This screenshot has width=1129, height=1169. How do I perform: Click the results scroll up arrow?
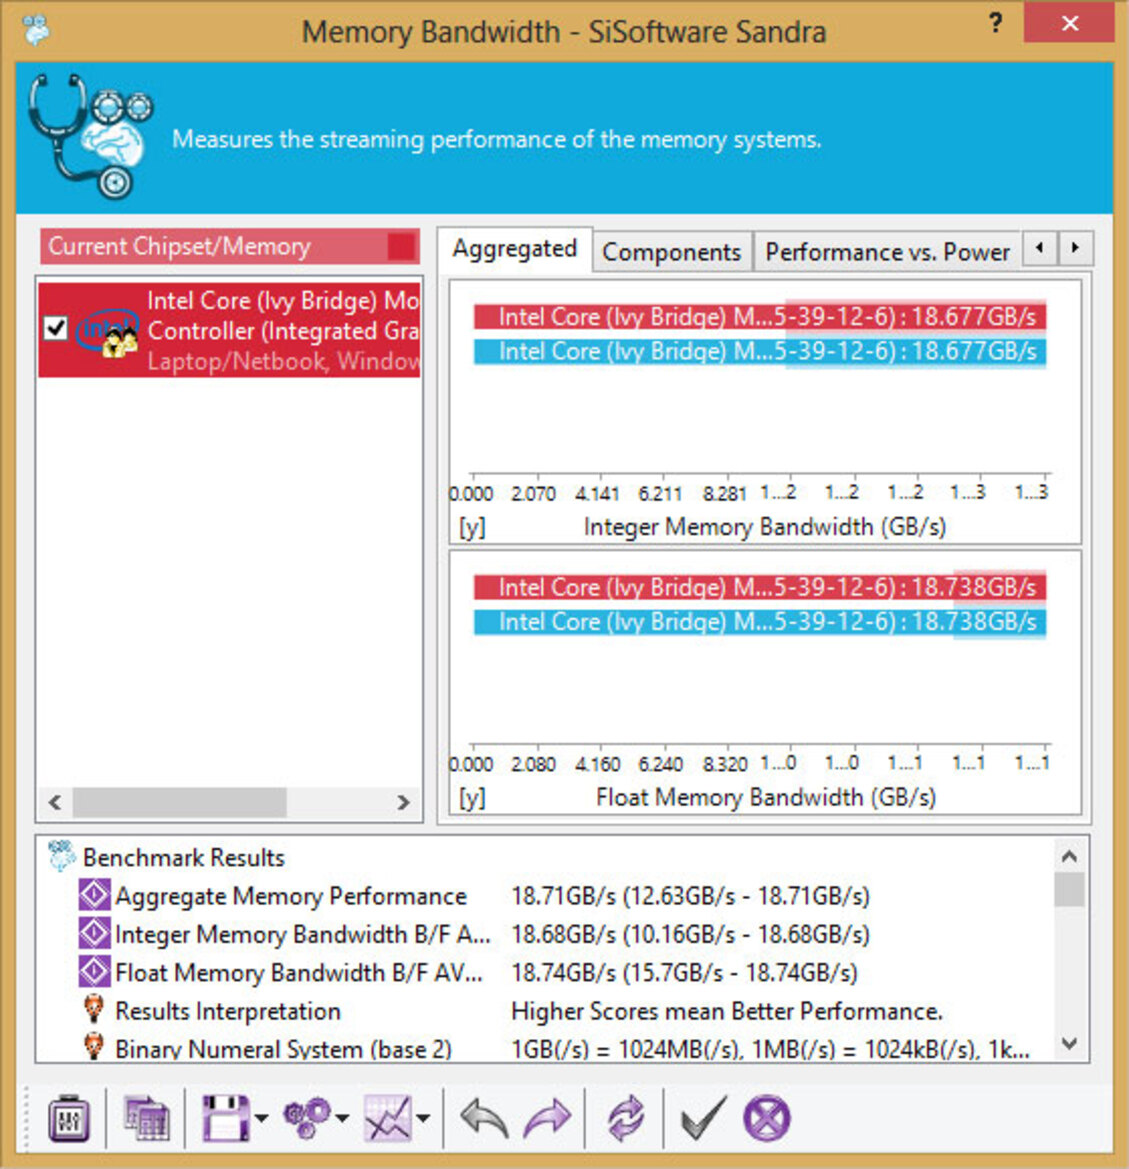click(1069, 856)
